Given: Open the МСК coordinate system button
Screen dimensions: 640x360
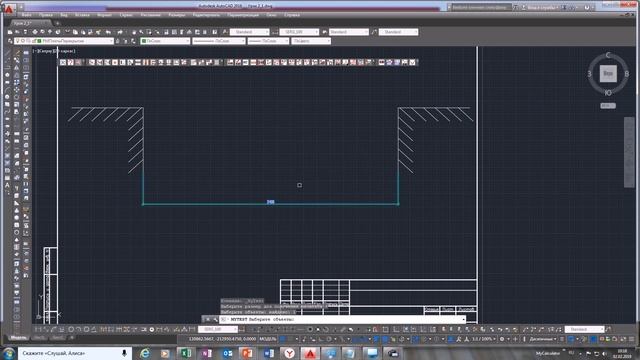Looking at the screenshot, I should pyautogui.click(x=608, y=106).
